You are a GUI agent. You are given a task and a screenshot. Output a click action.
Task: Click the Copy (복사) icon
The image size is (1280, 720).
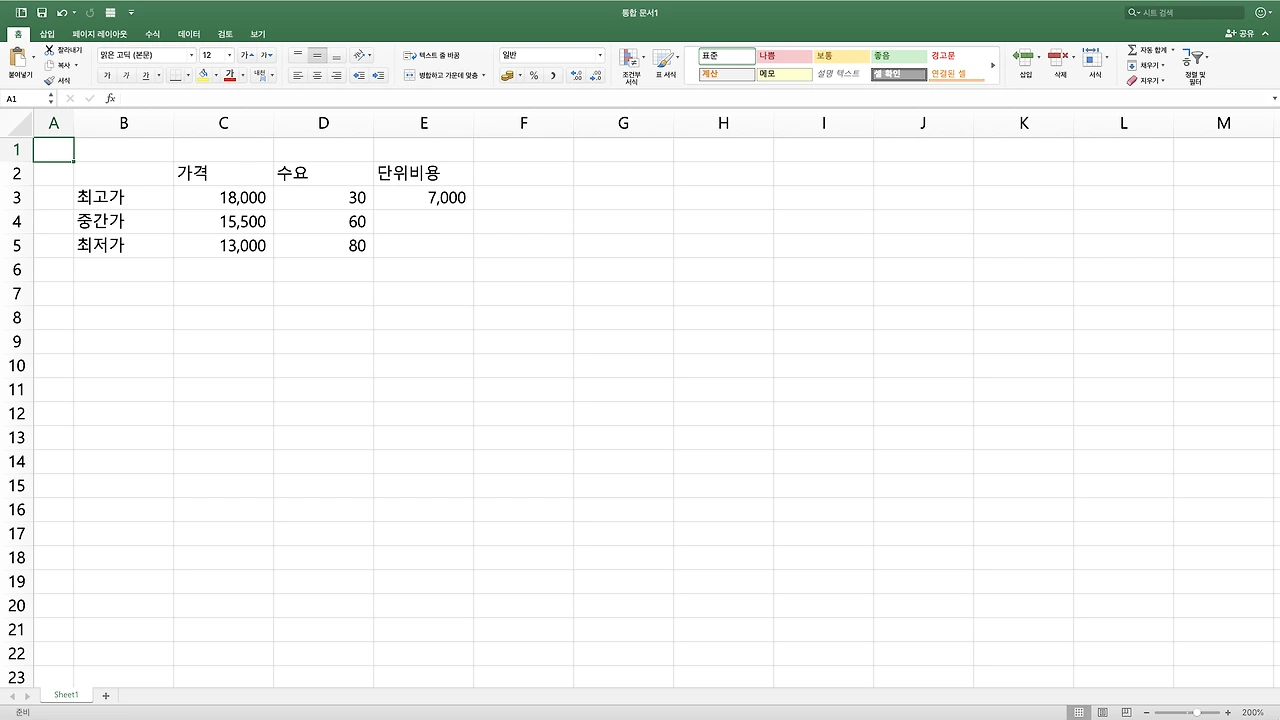click(x=49, y=65)
